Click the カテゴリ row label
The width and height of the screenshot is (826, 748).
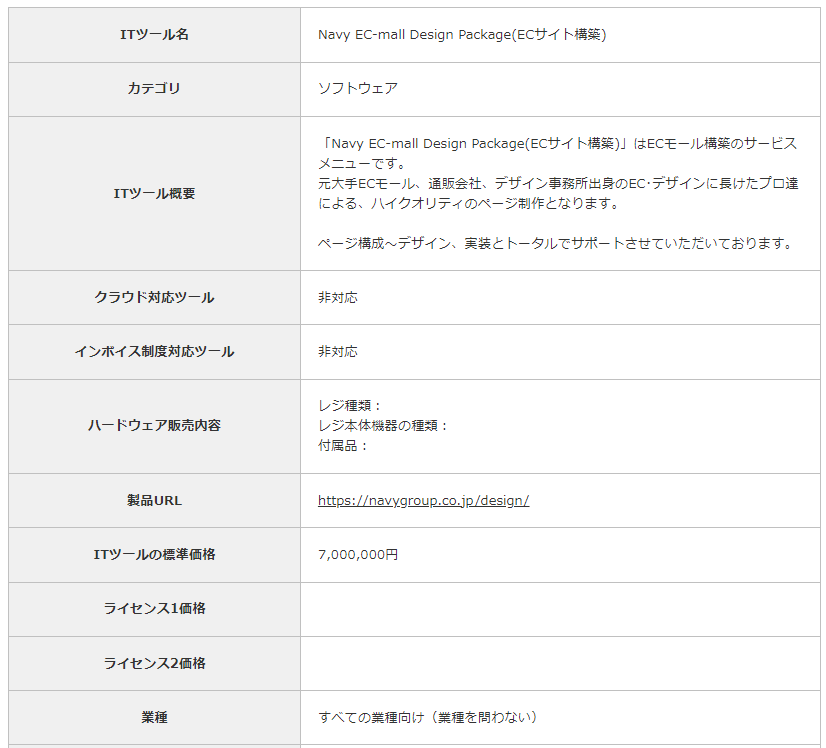click(154, 88)
